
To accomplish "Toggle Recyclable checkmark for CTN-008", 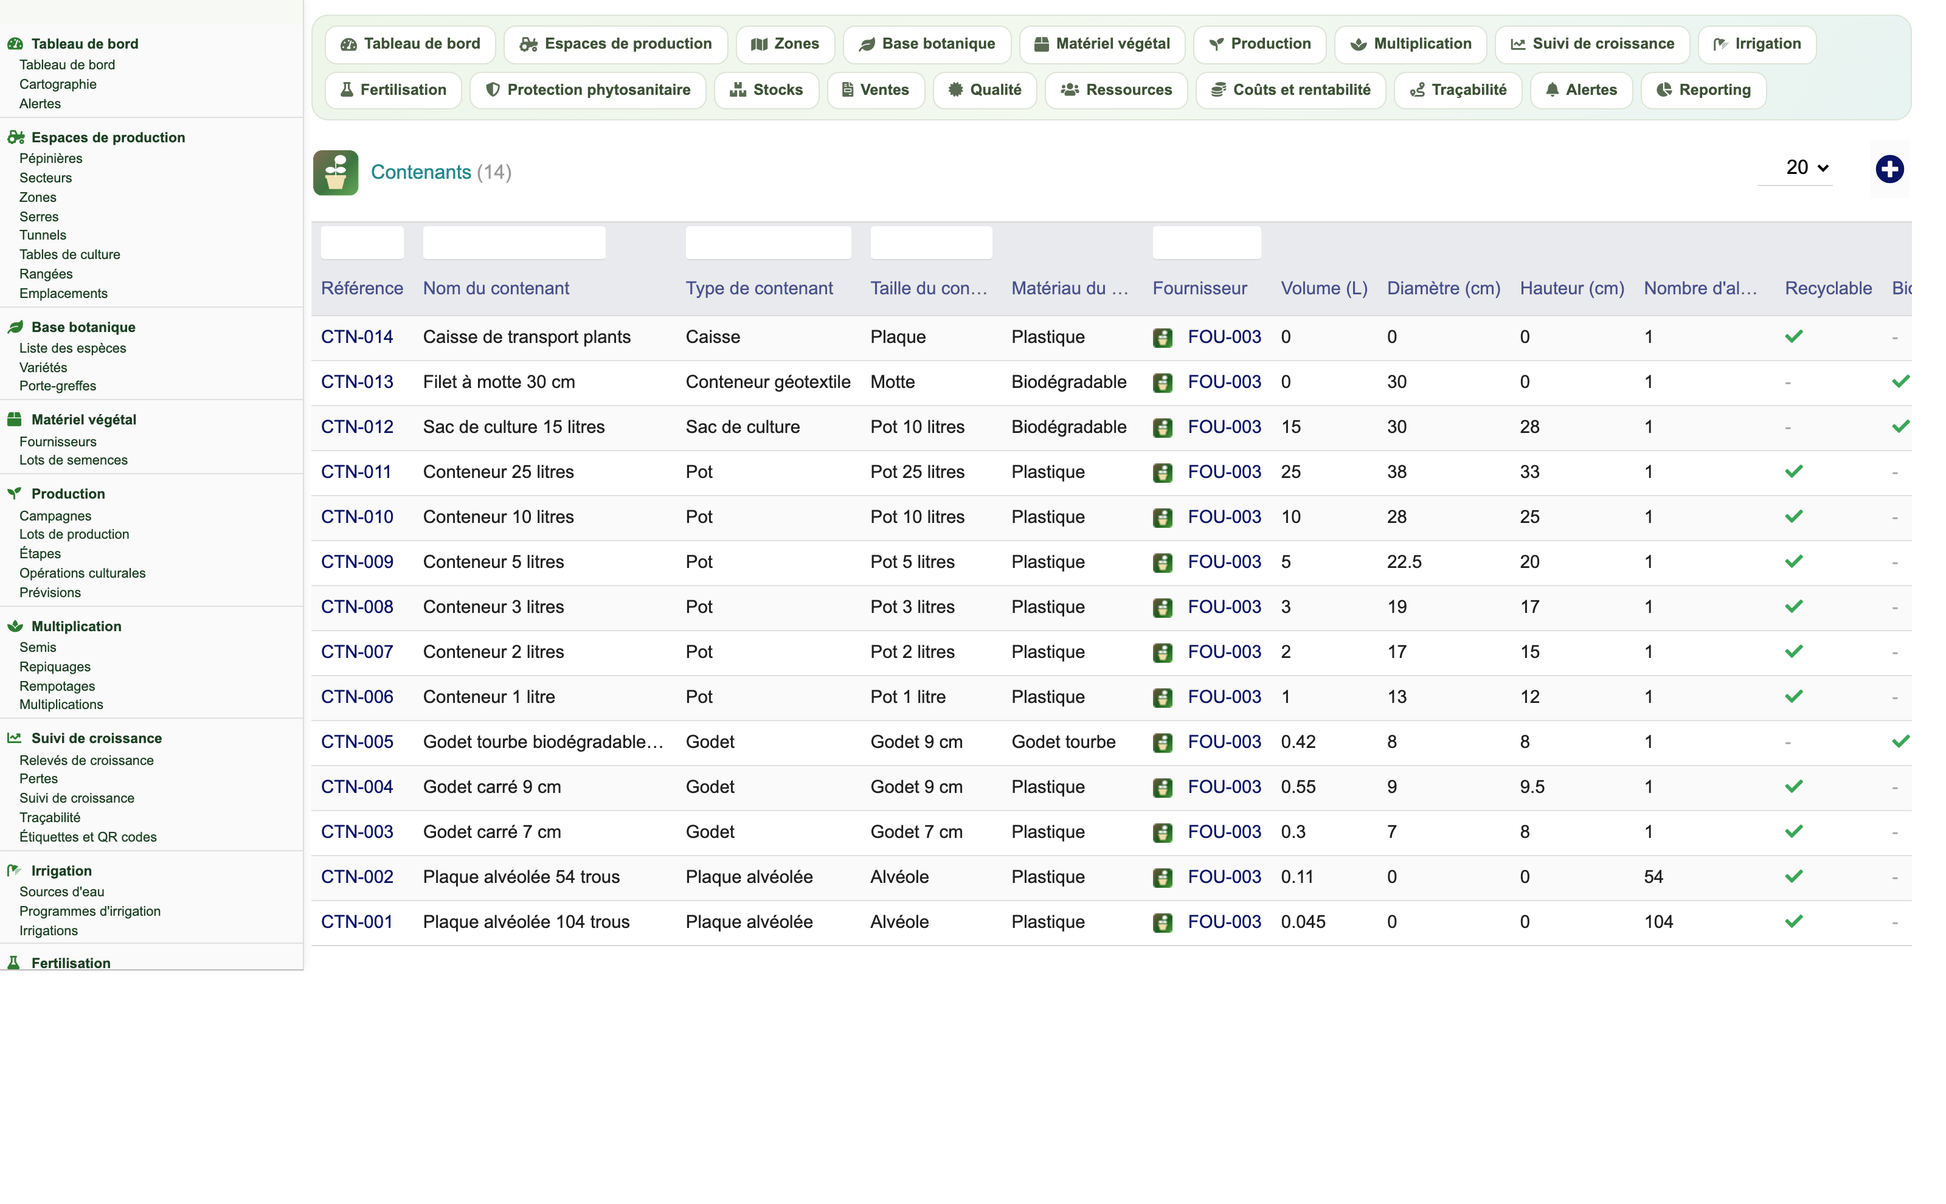I will [x=1794, y=607].
